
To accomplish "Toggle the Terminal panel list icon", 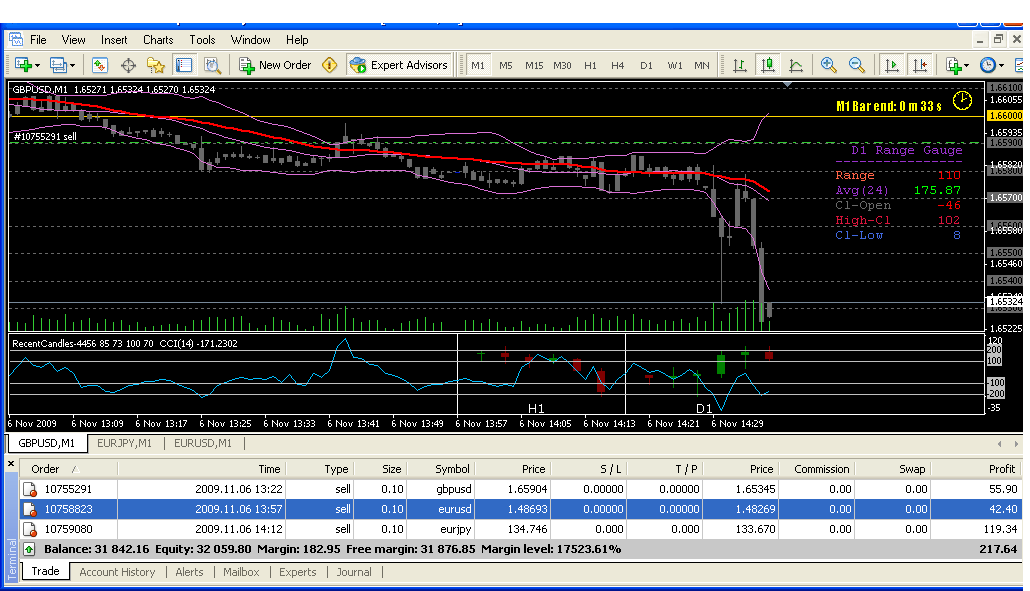I will pyautogui.click(x=184, y=65).
